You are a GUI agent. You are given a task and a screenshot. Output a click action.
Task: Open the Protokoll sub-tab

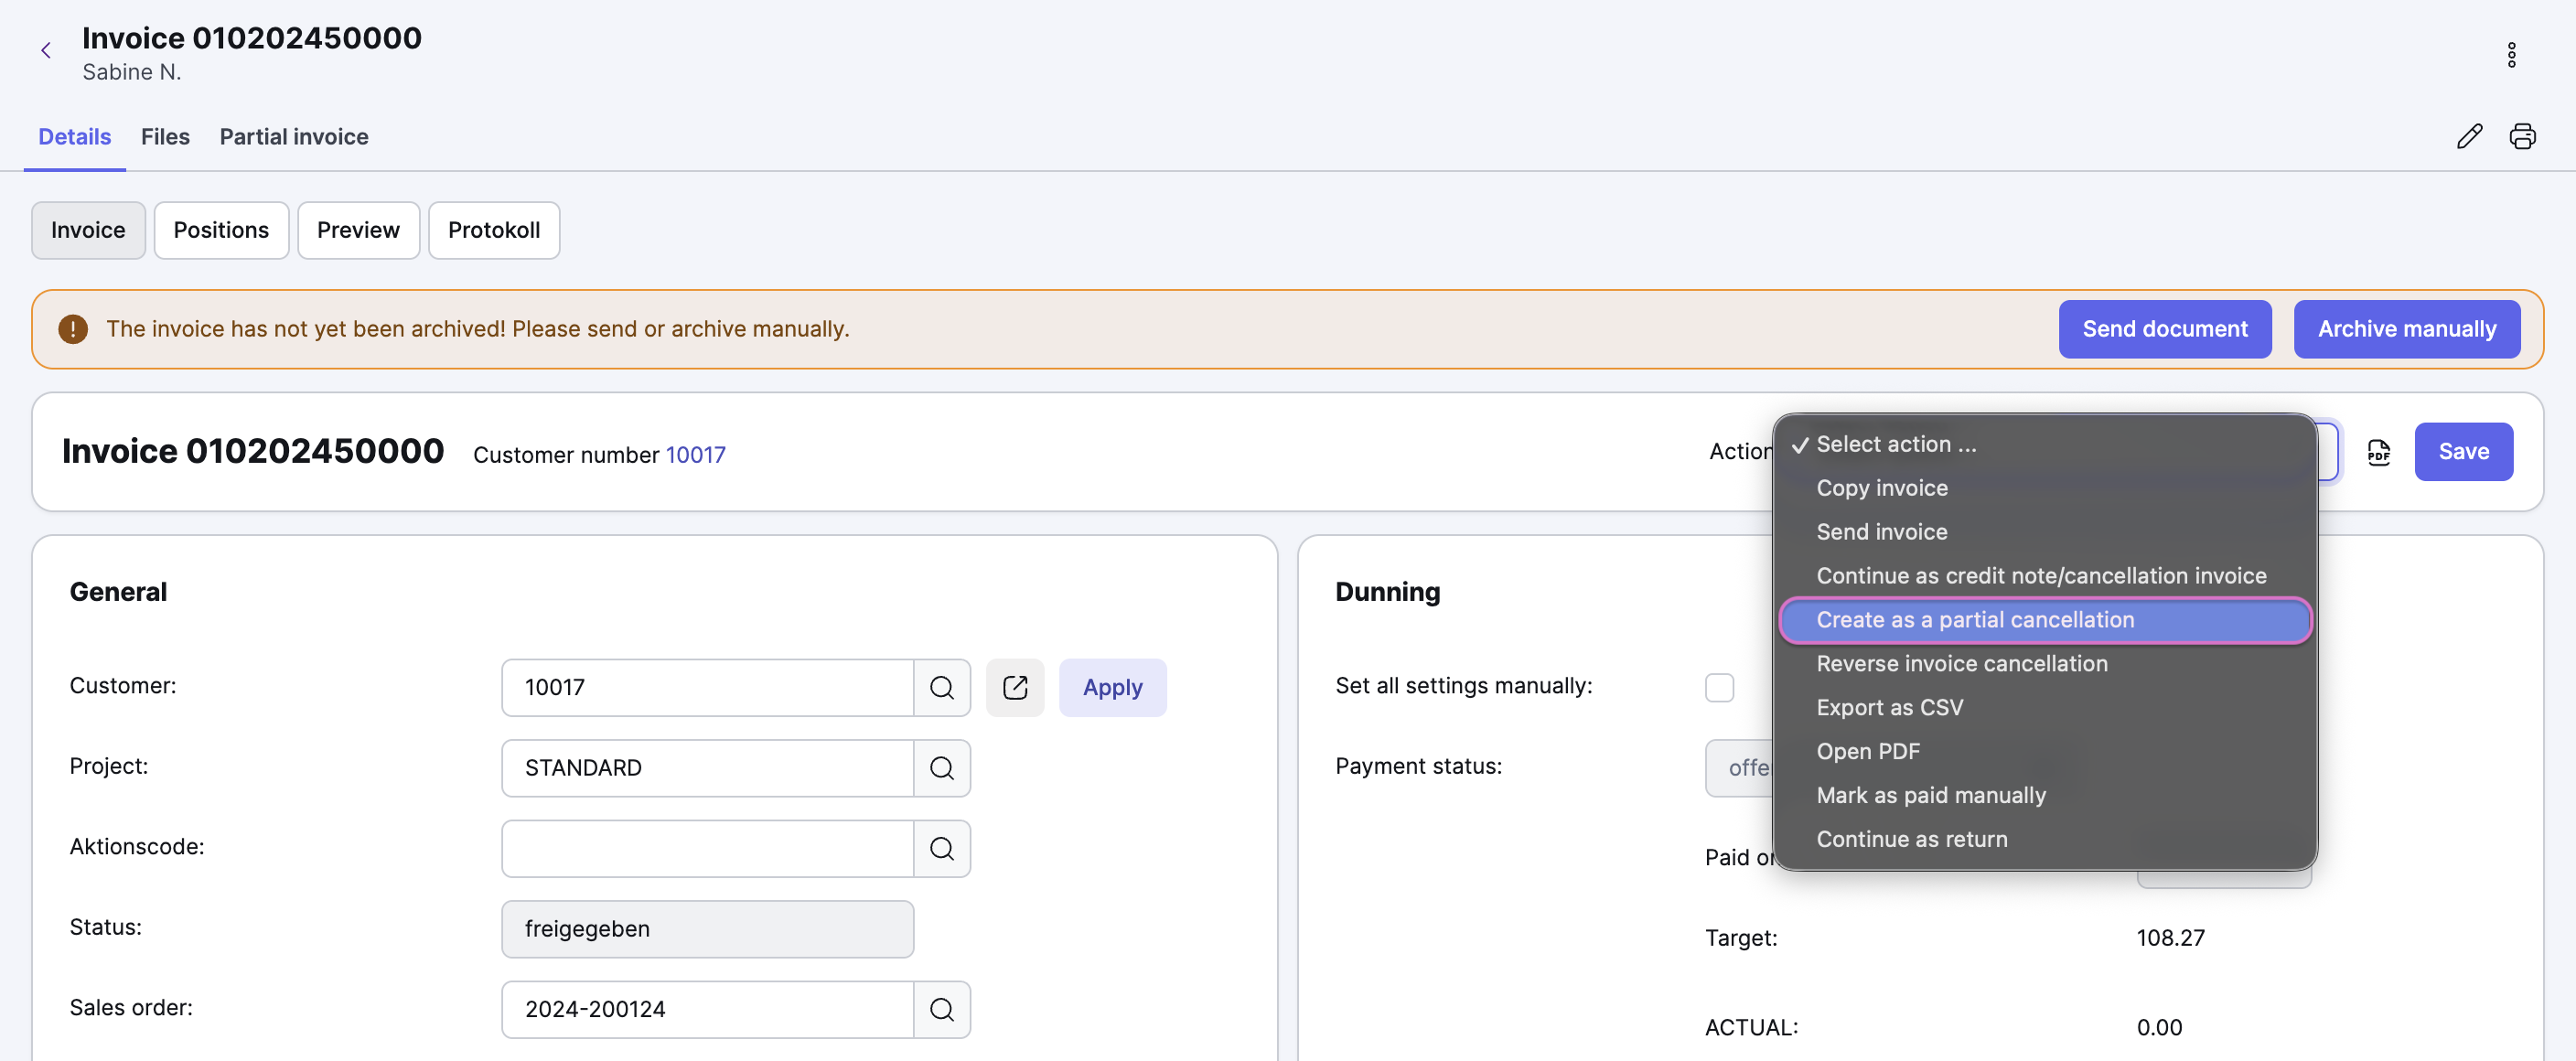coord(494,230)
